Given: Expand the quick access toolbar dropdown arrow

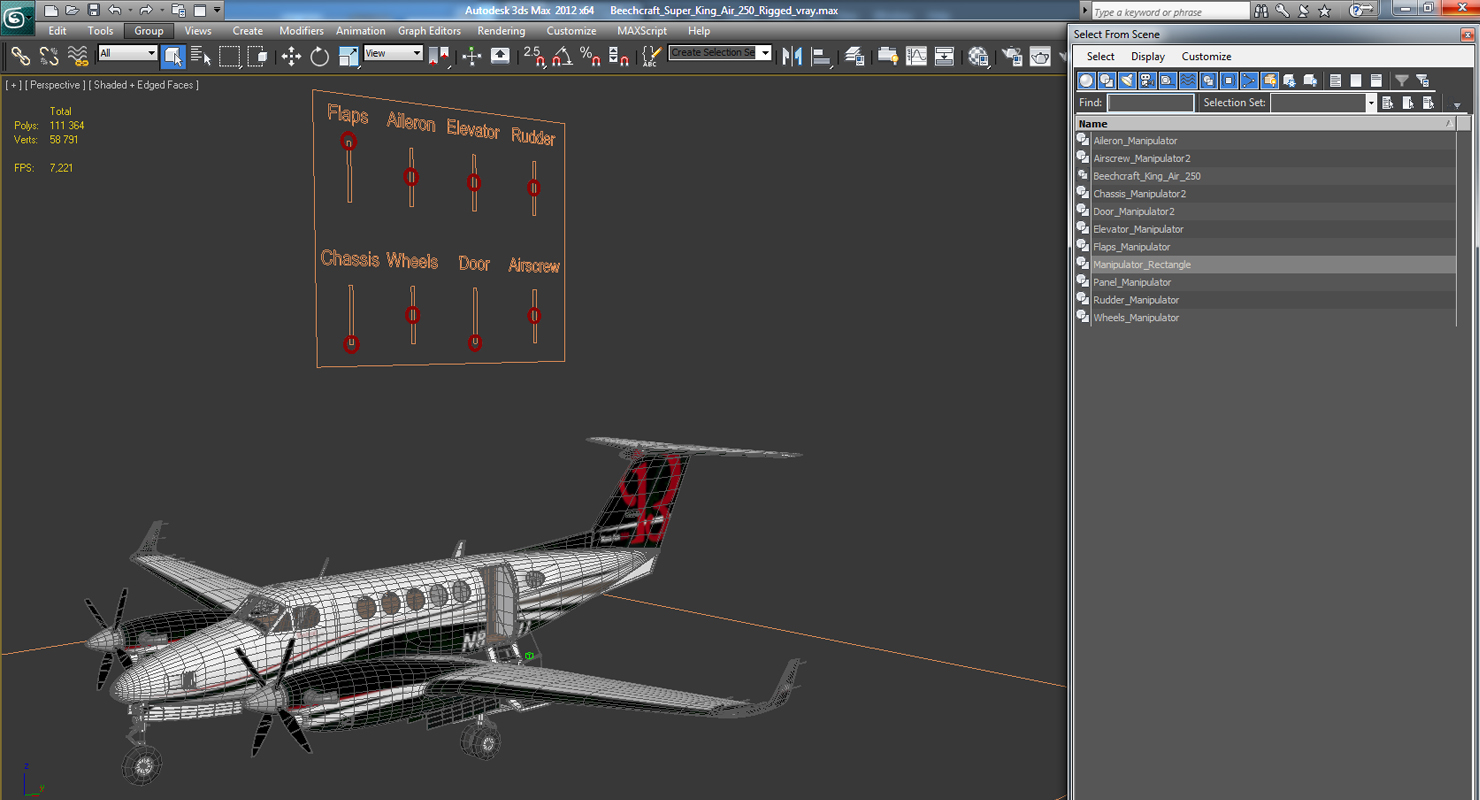Looking at the screenshot, I should point(217,10).
